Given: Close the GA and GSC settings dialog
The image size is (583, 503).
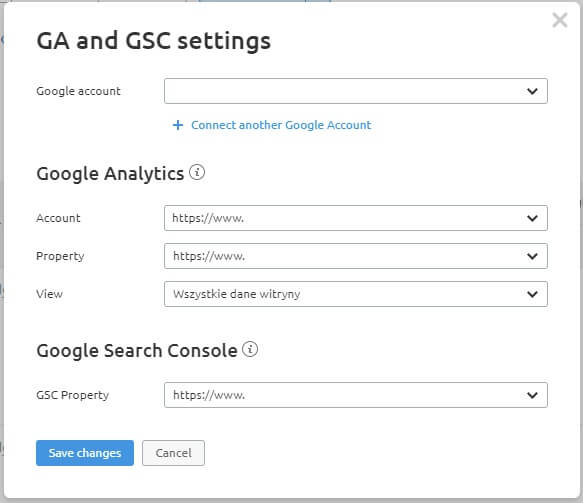Looking at the screenshot, I should [x=560, y=20].
